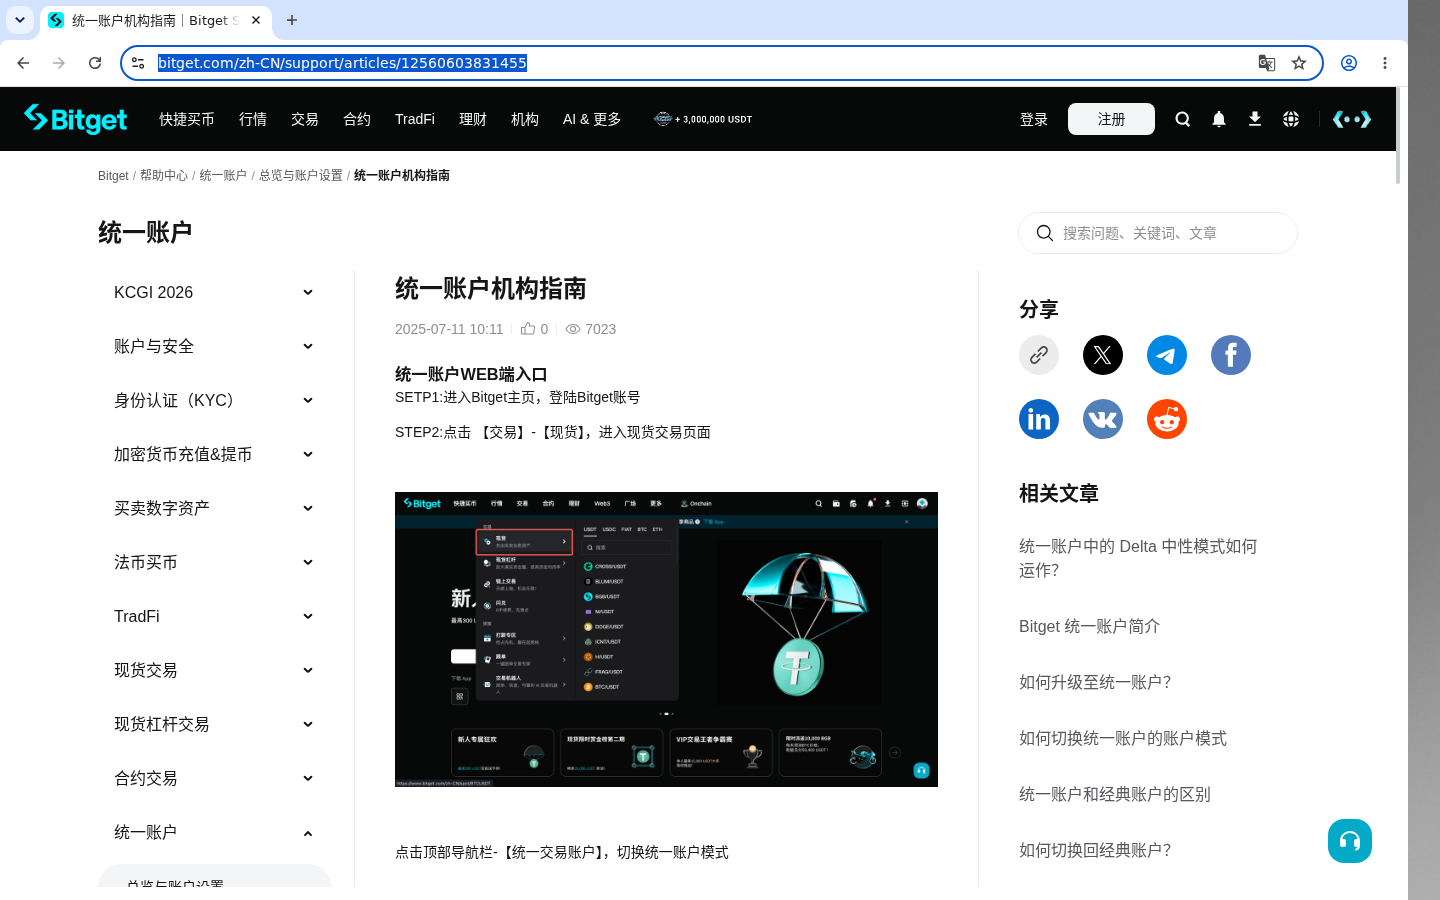Image resolution: width=1440 pixels, height=900 pixels.
Task: Reload the page
Action: point(95,63)
